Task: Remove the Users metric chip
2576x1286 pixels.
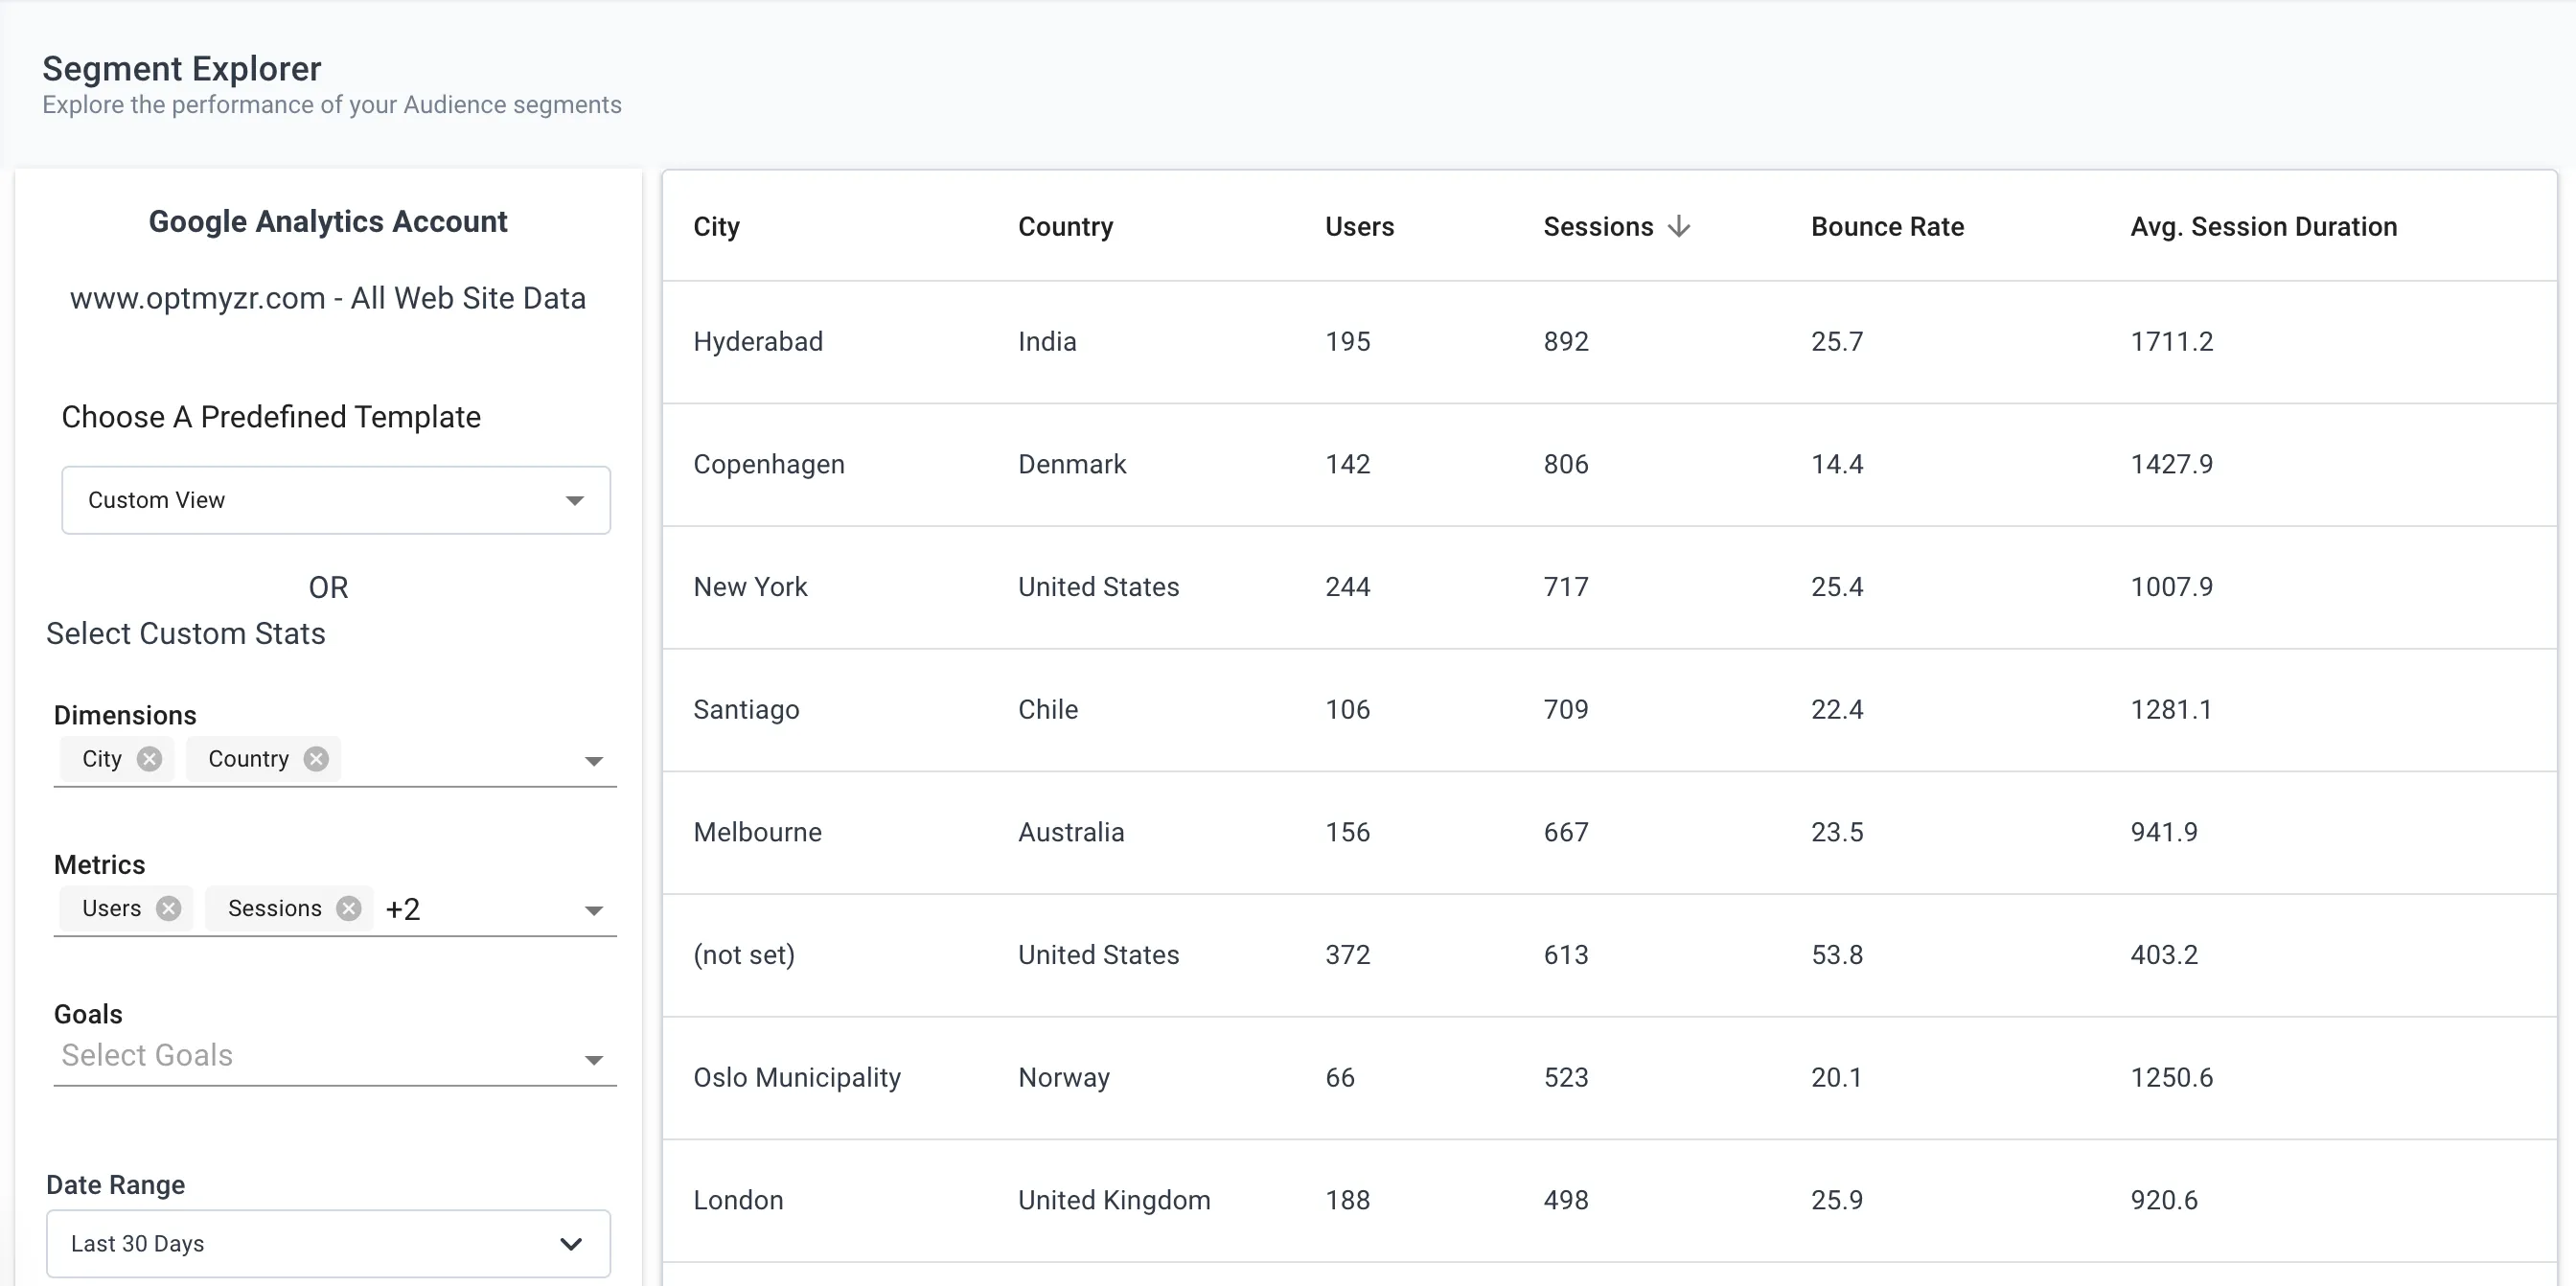Action: coord(169,908)
